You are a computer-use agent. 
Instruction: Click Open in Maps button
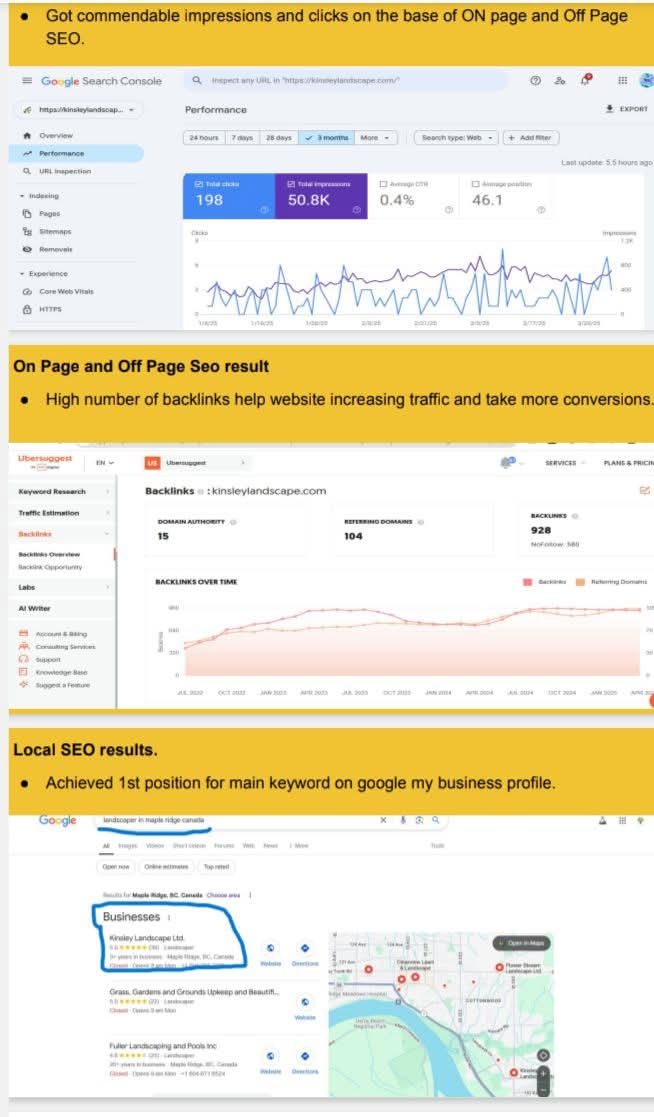[x=522, y=943]
